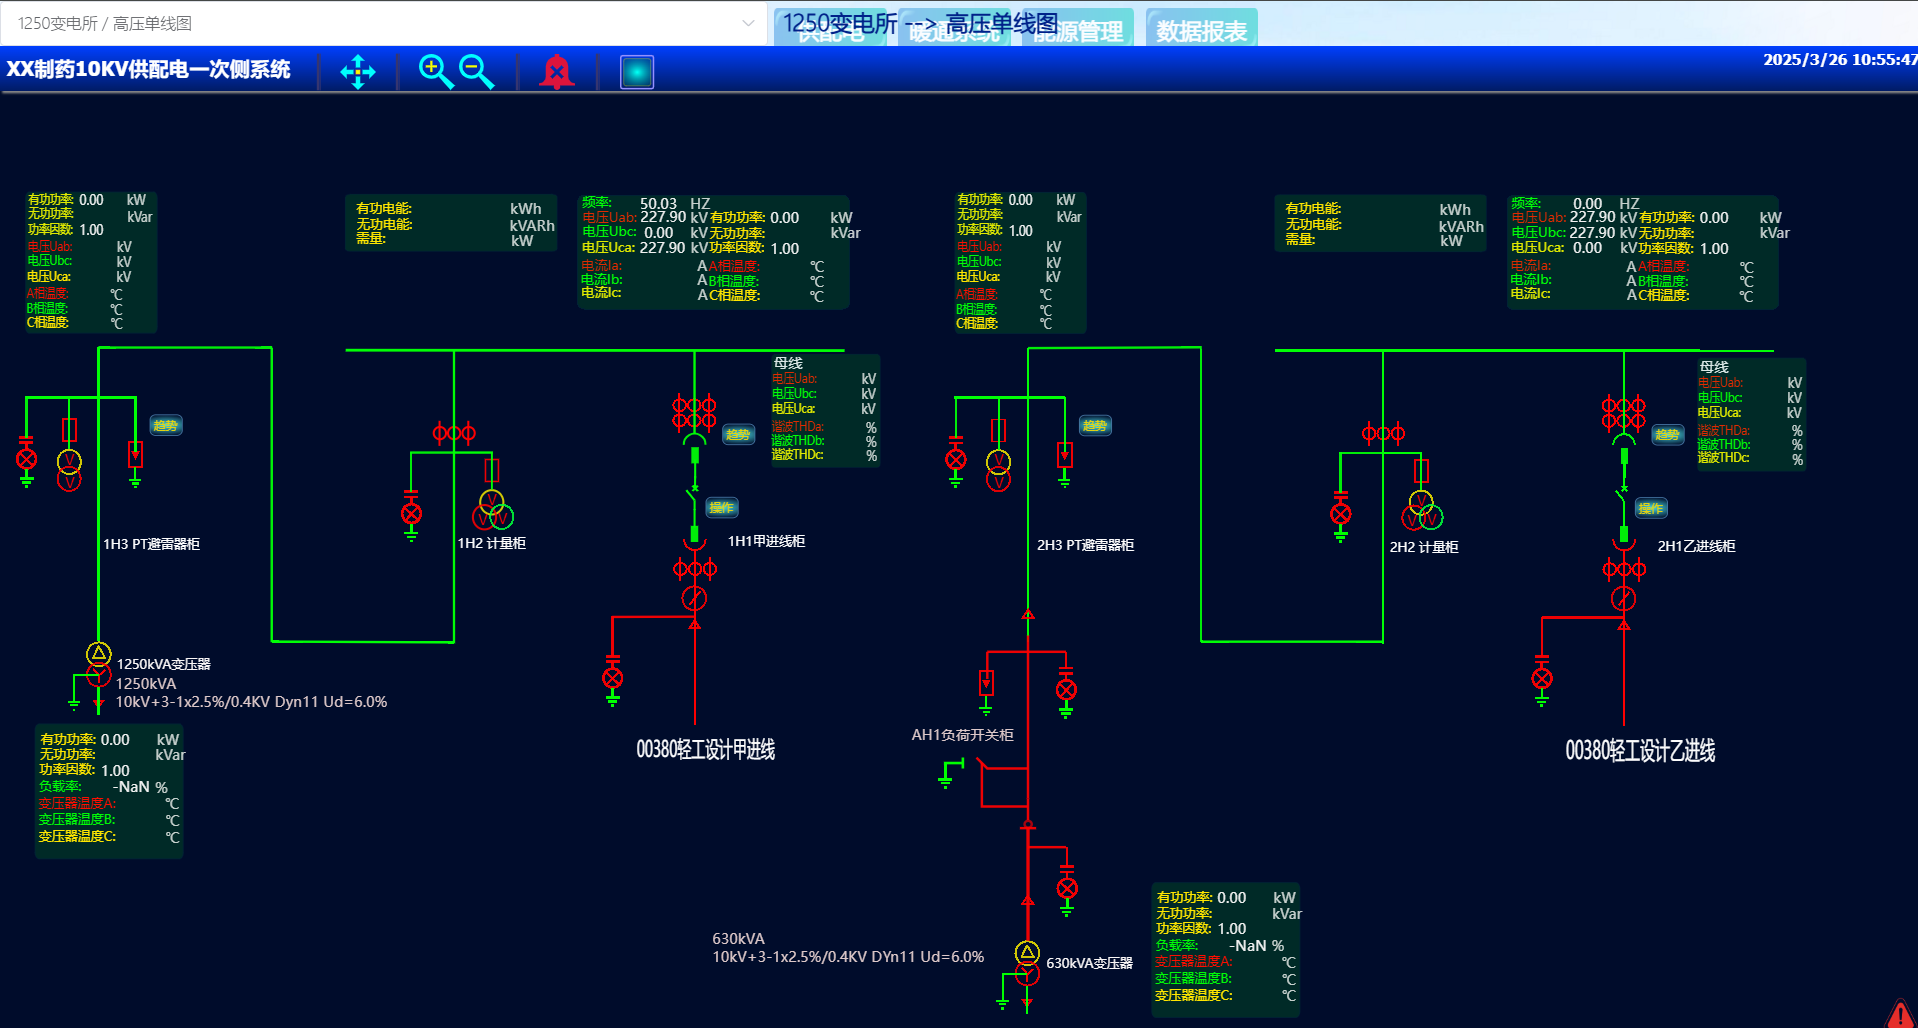Toggle the 1H1甲进线柜 circuit breaker switch
This screenshot has height=1028, width=1918.
tap(693, 495)
